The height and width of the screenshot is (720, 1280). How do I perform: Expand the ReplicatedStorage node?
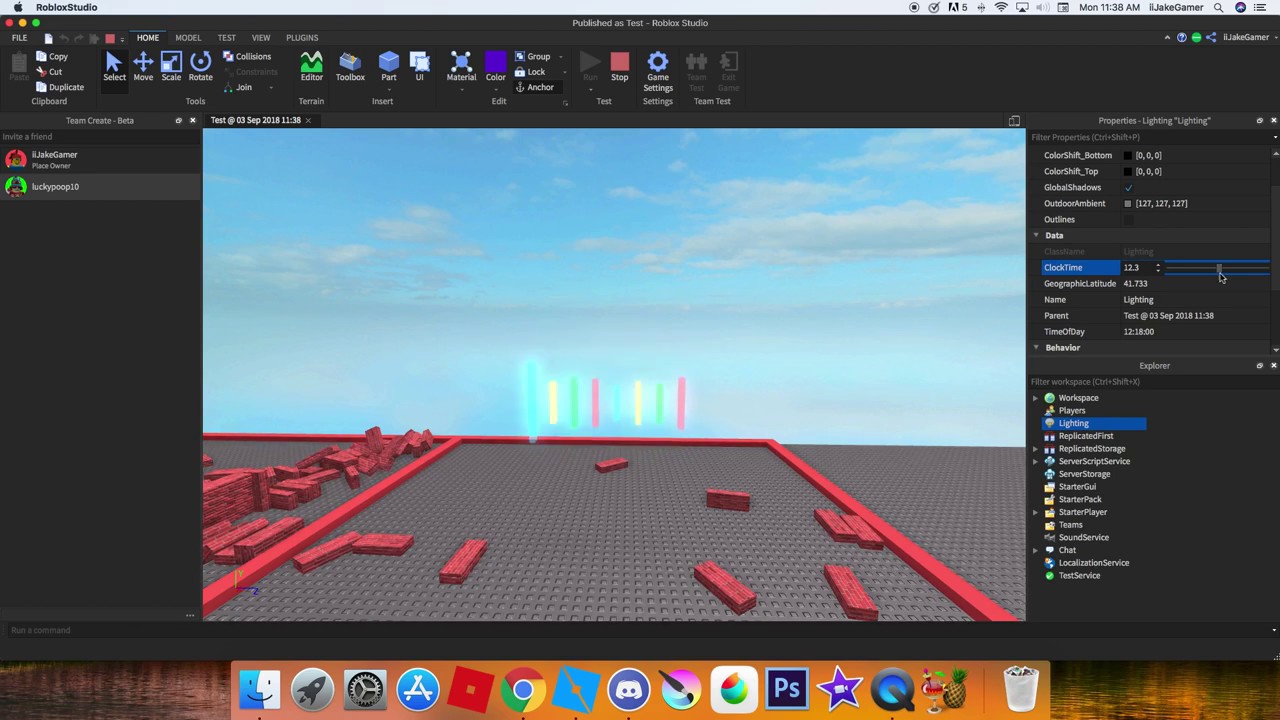point(1036,449)
